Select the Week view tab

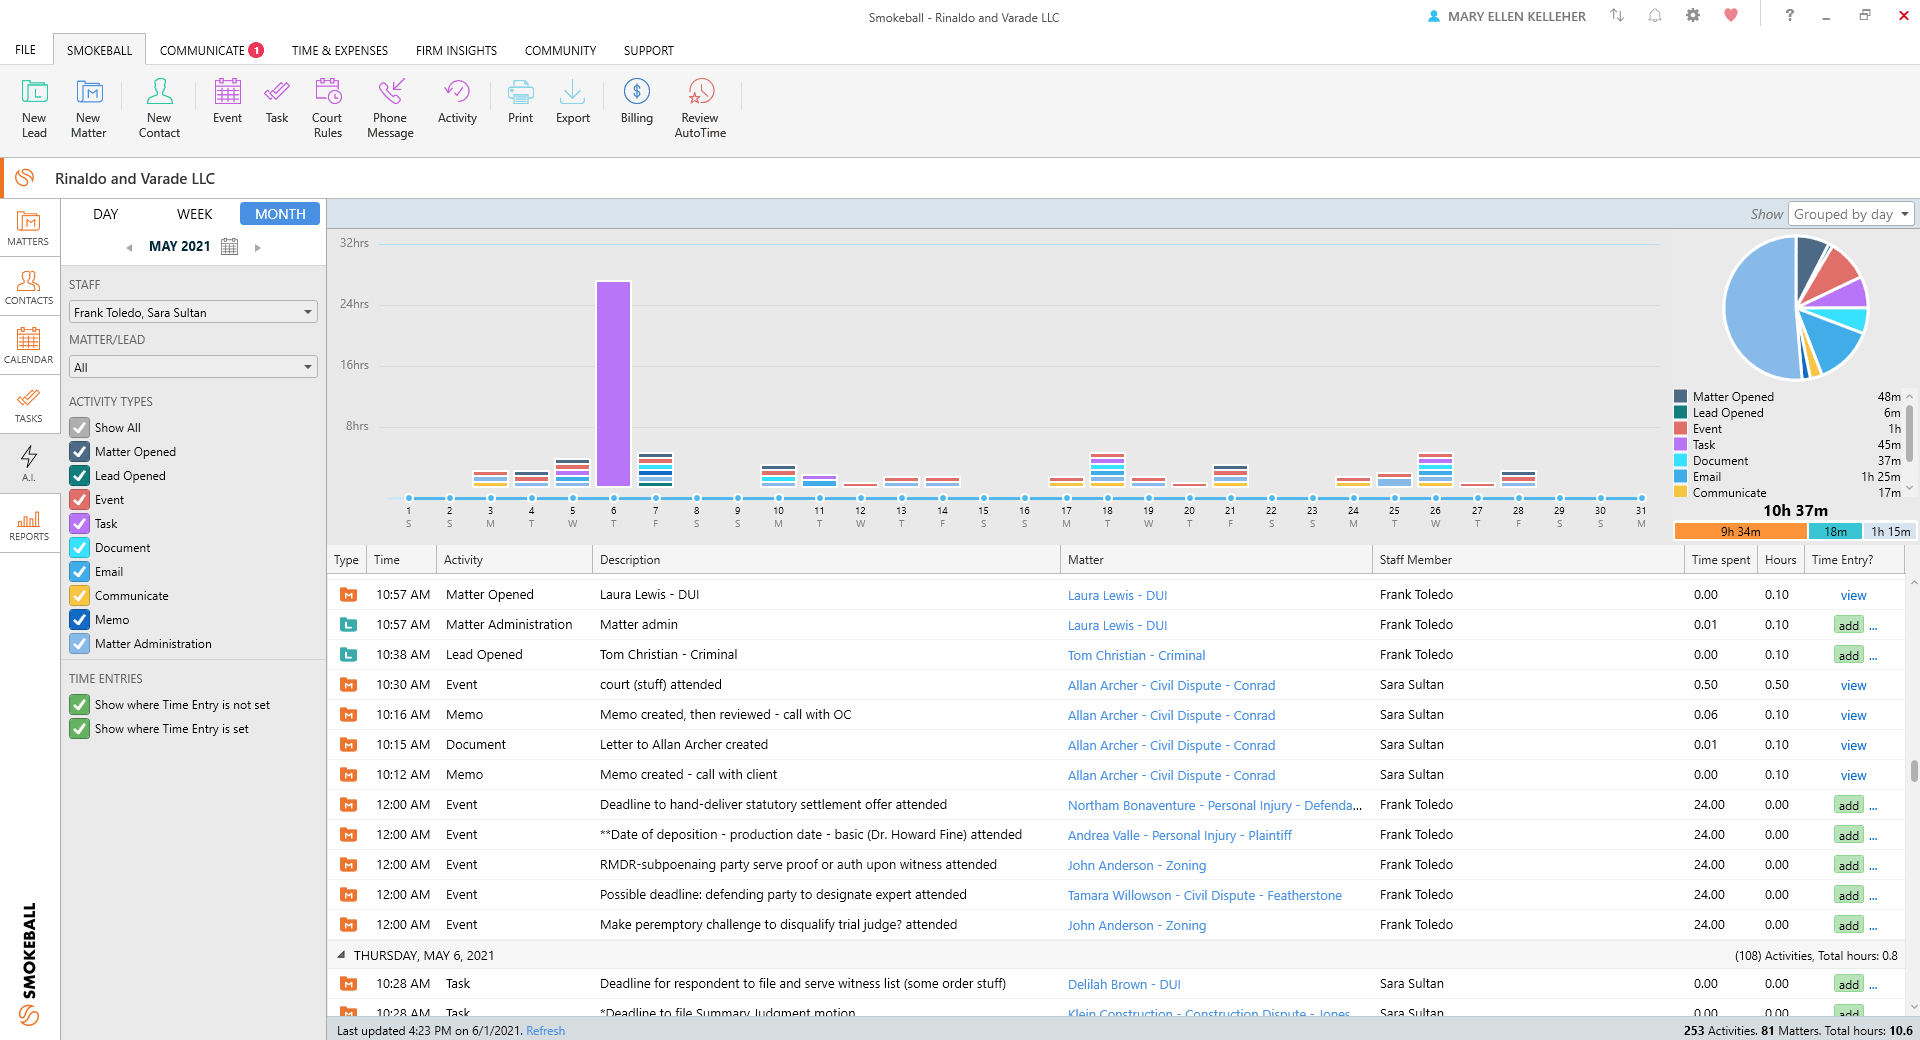(x=194, y=214)
